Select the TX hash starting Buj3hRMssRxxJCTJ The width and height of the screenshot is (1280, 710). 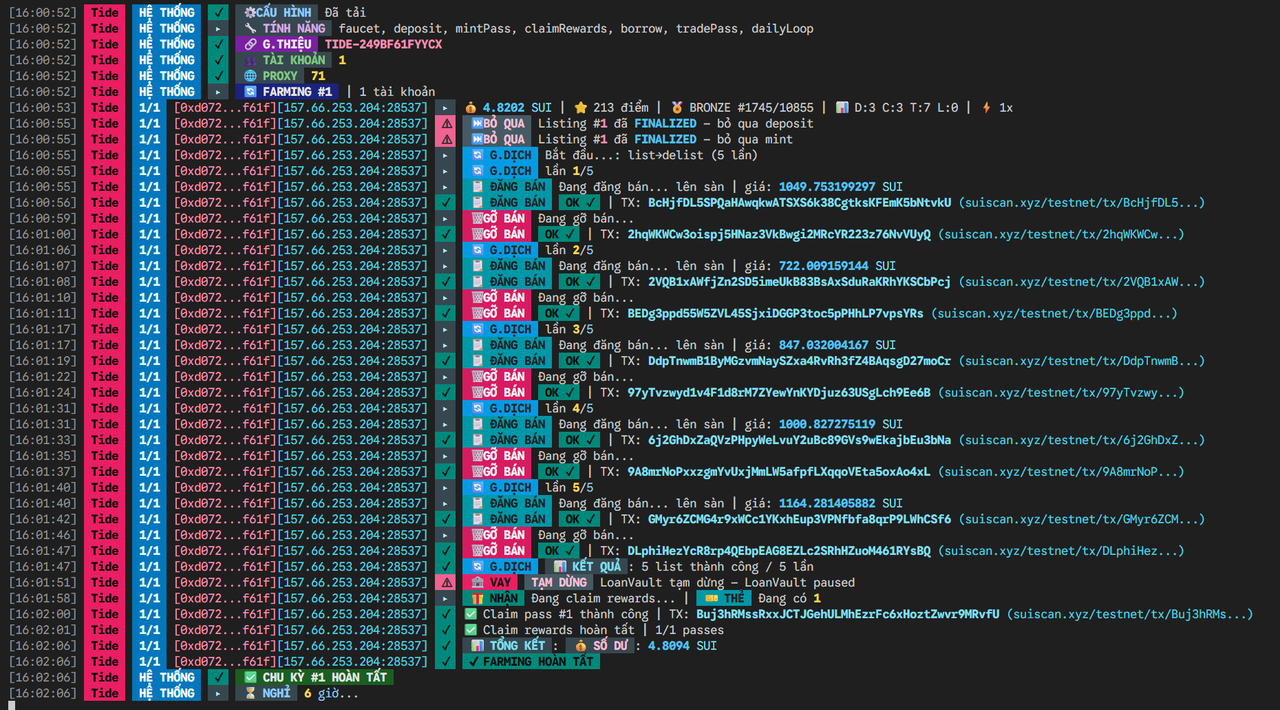(847, 614)
